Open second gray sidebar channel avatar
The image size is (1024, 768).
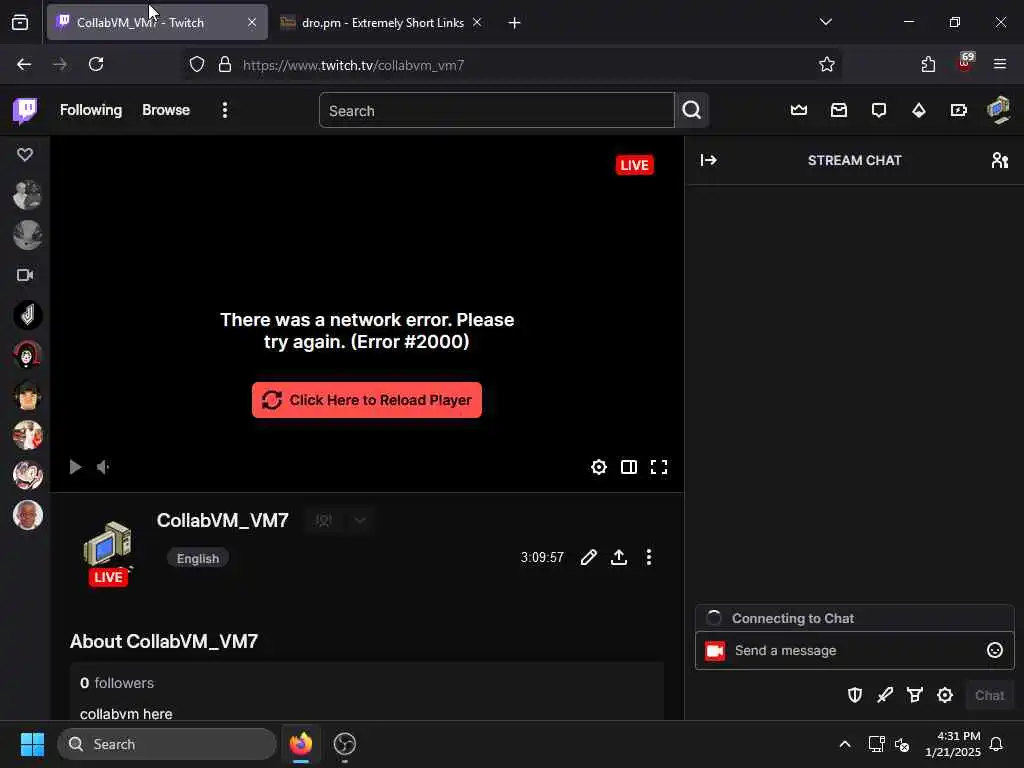click(27, 234)
